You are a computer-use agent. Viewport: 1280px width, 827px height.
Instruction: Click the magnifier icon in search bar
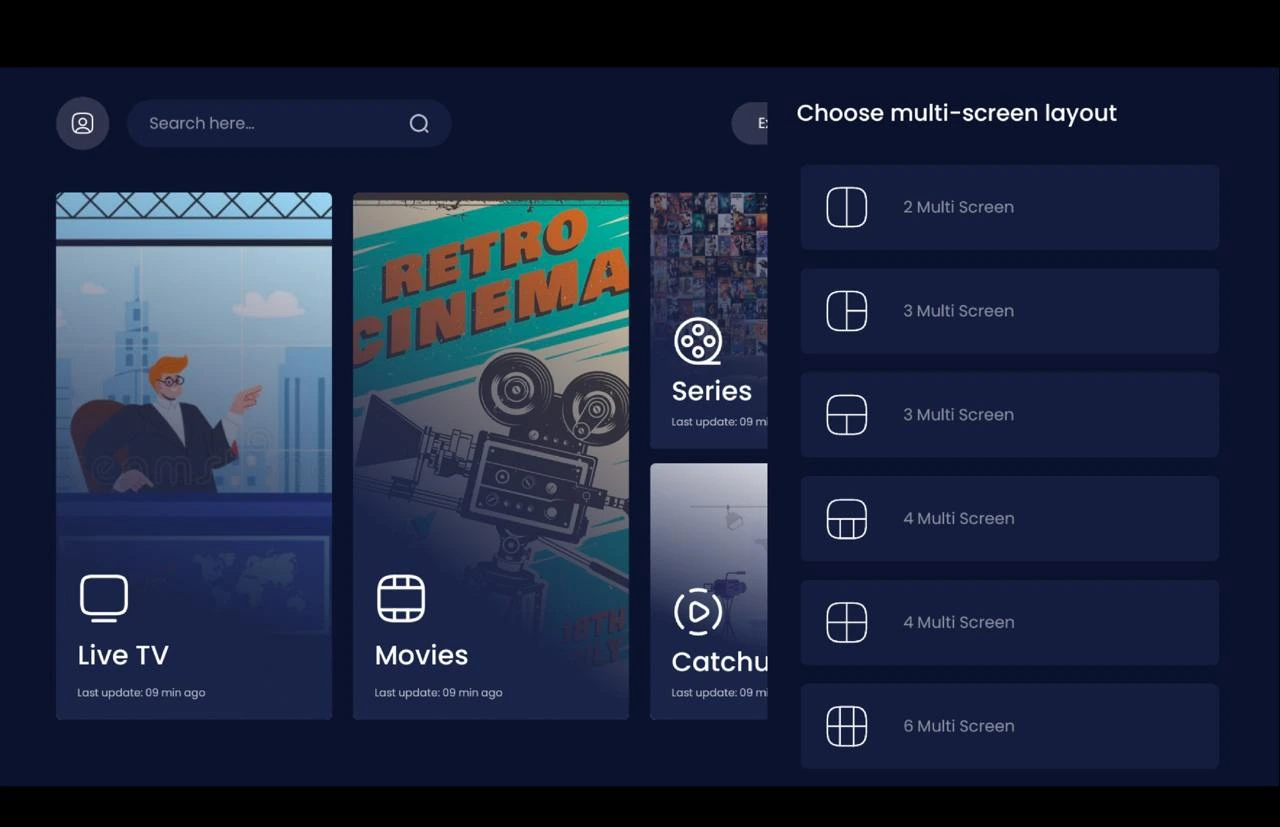pos(419,123)
